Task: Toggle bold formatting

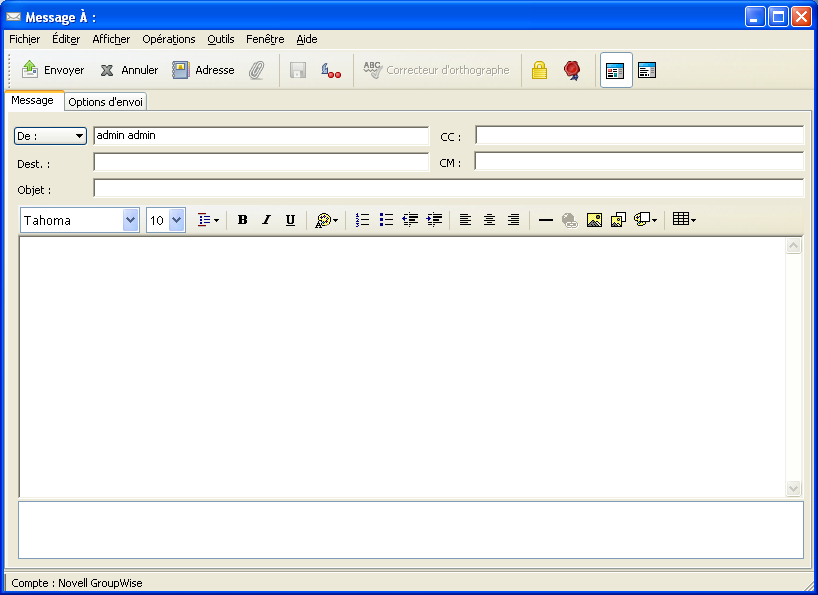Action: [x=242, y=220]
